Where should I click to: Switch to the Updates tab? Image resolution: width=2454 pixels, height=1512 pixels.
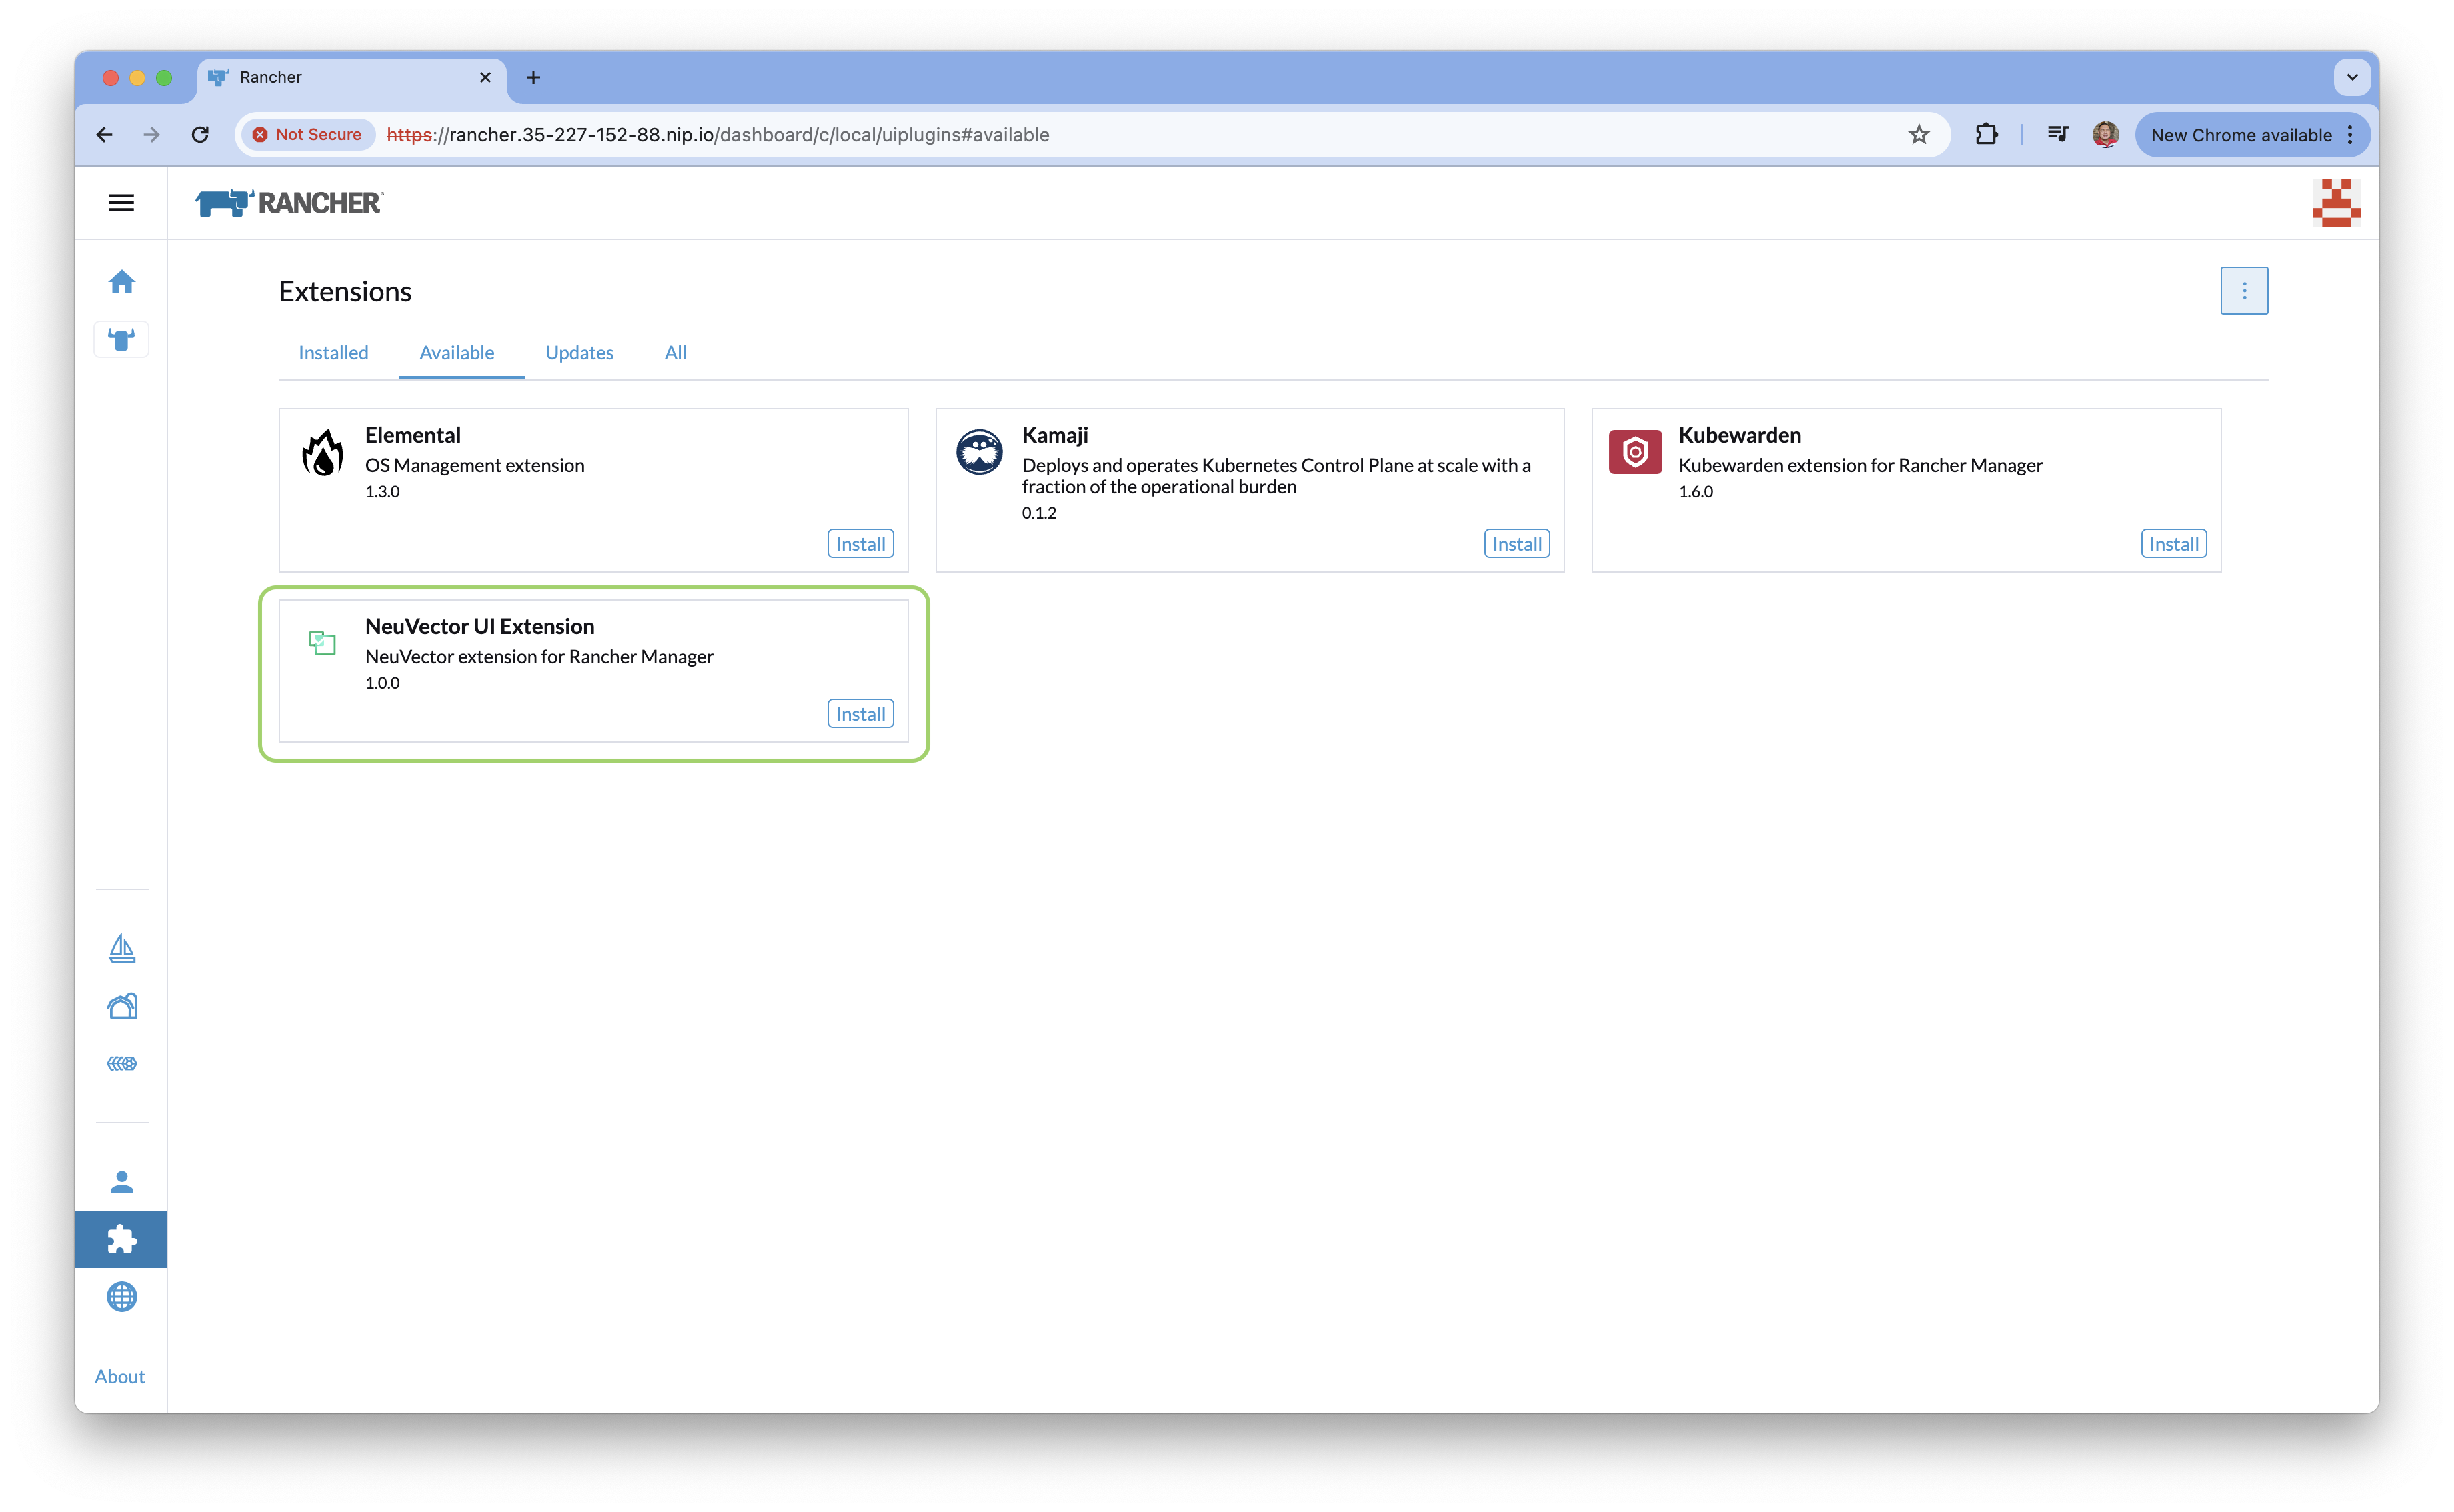[579, 353]
